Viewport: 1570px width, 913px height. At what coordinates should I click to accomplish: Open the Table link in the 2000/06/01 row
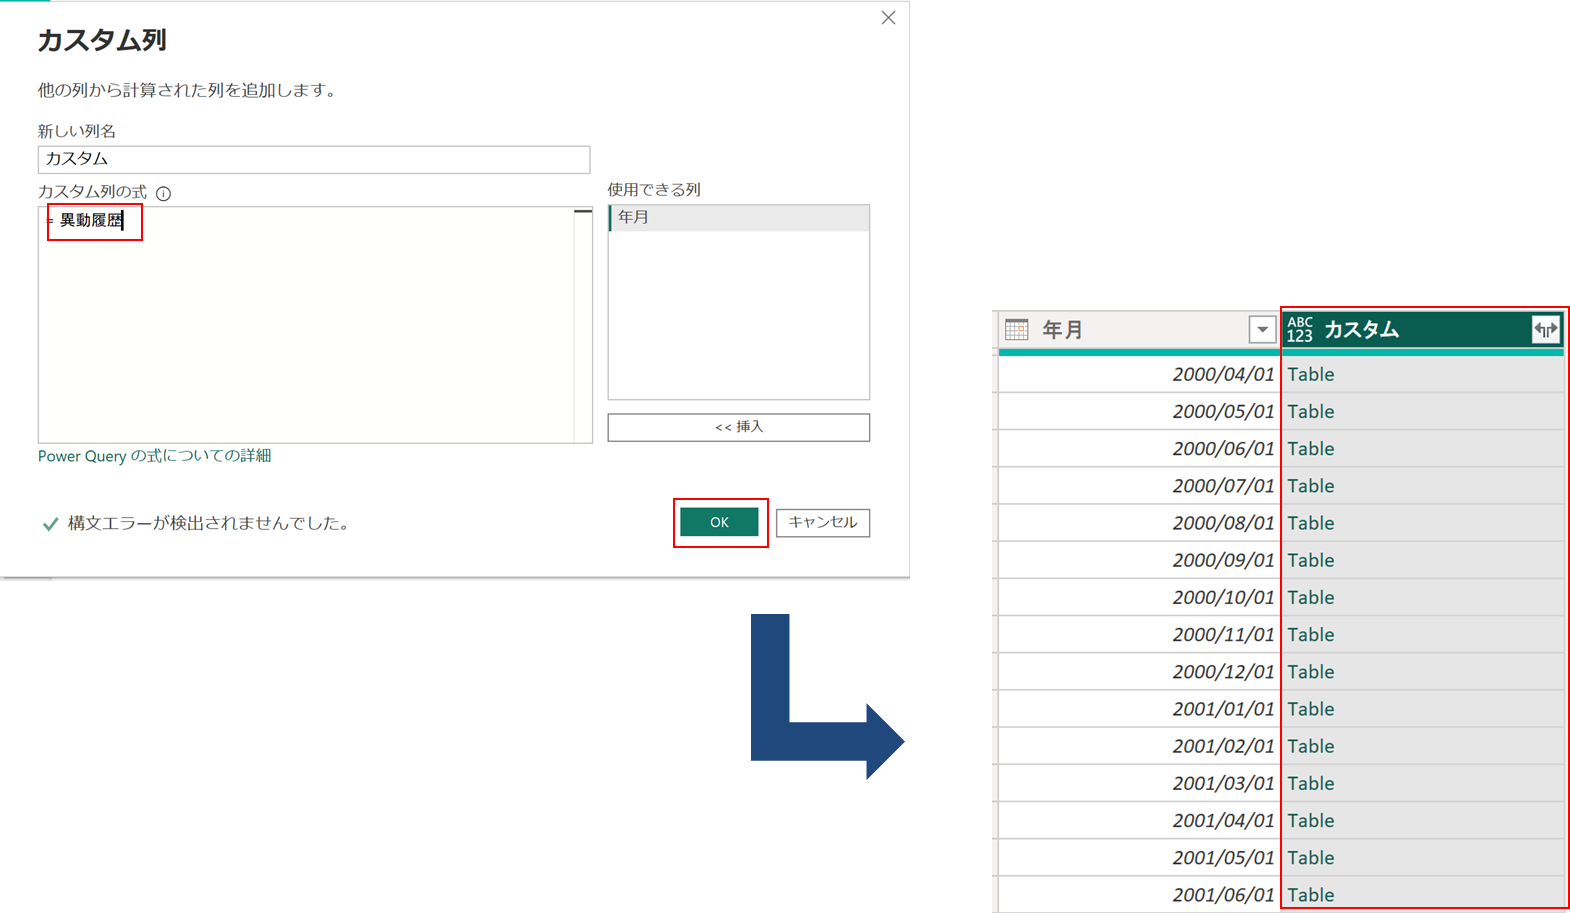pyautogui.click(x=1310, y=449)
